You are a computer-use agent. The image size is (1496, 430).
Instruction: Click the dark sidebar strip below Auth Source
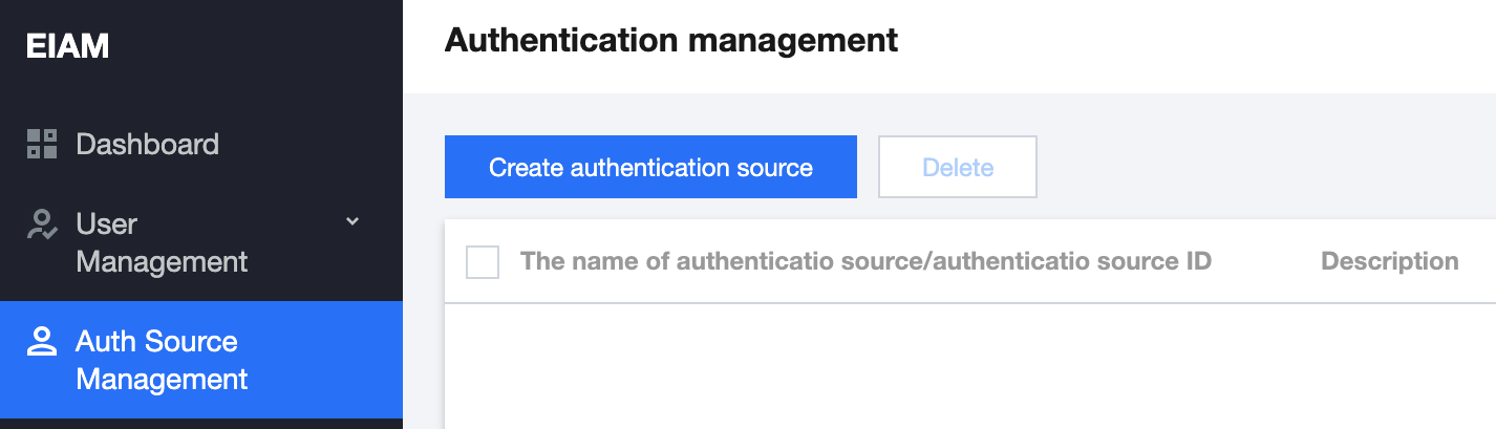point(201,424)
